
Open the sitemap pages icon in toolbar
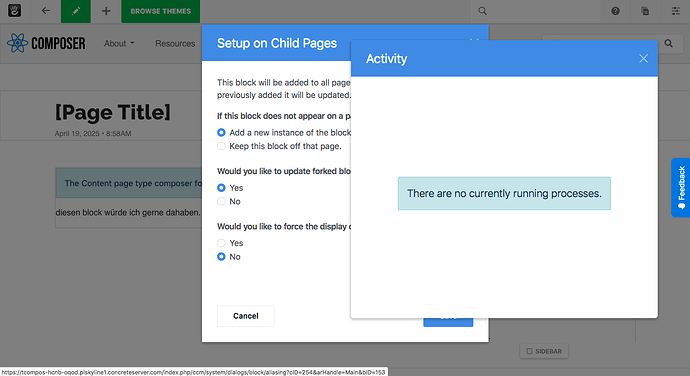coord(645,11)
